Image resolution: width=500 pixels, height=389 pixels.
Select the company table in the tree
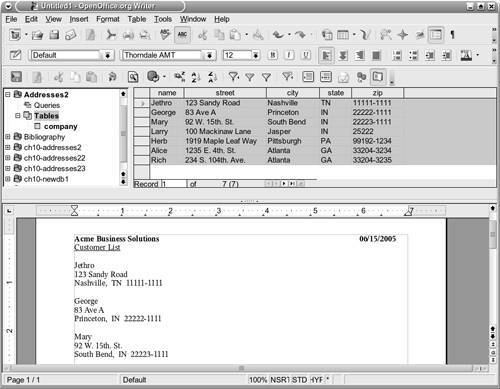[x=60, y=126]
